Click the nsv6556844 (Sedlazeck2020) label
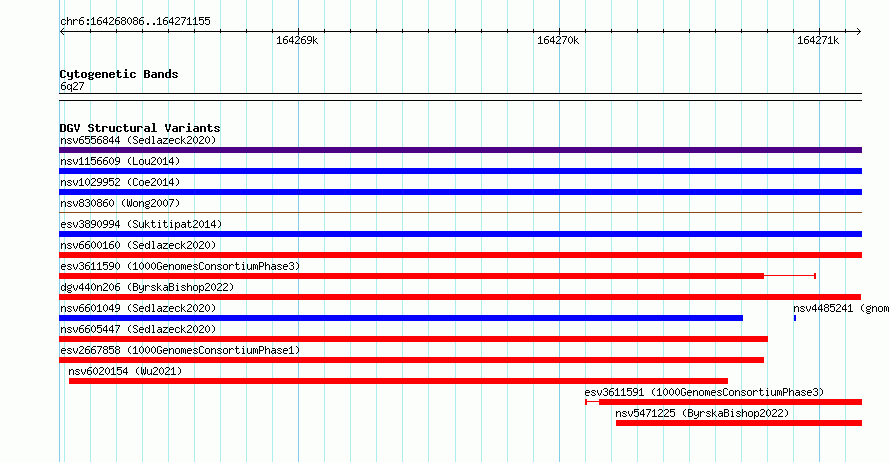The image size is (890, 462). pyautogui.click(x=138, y=140)
